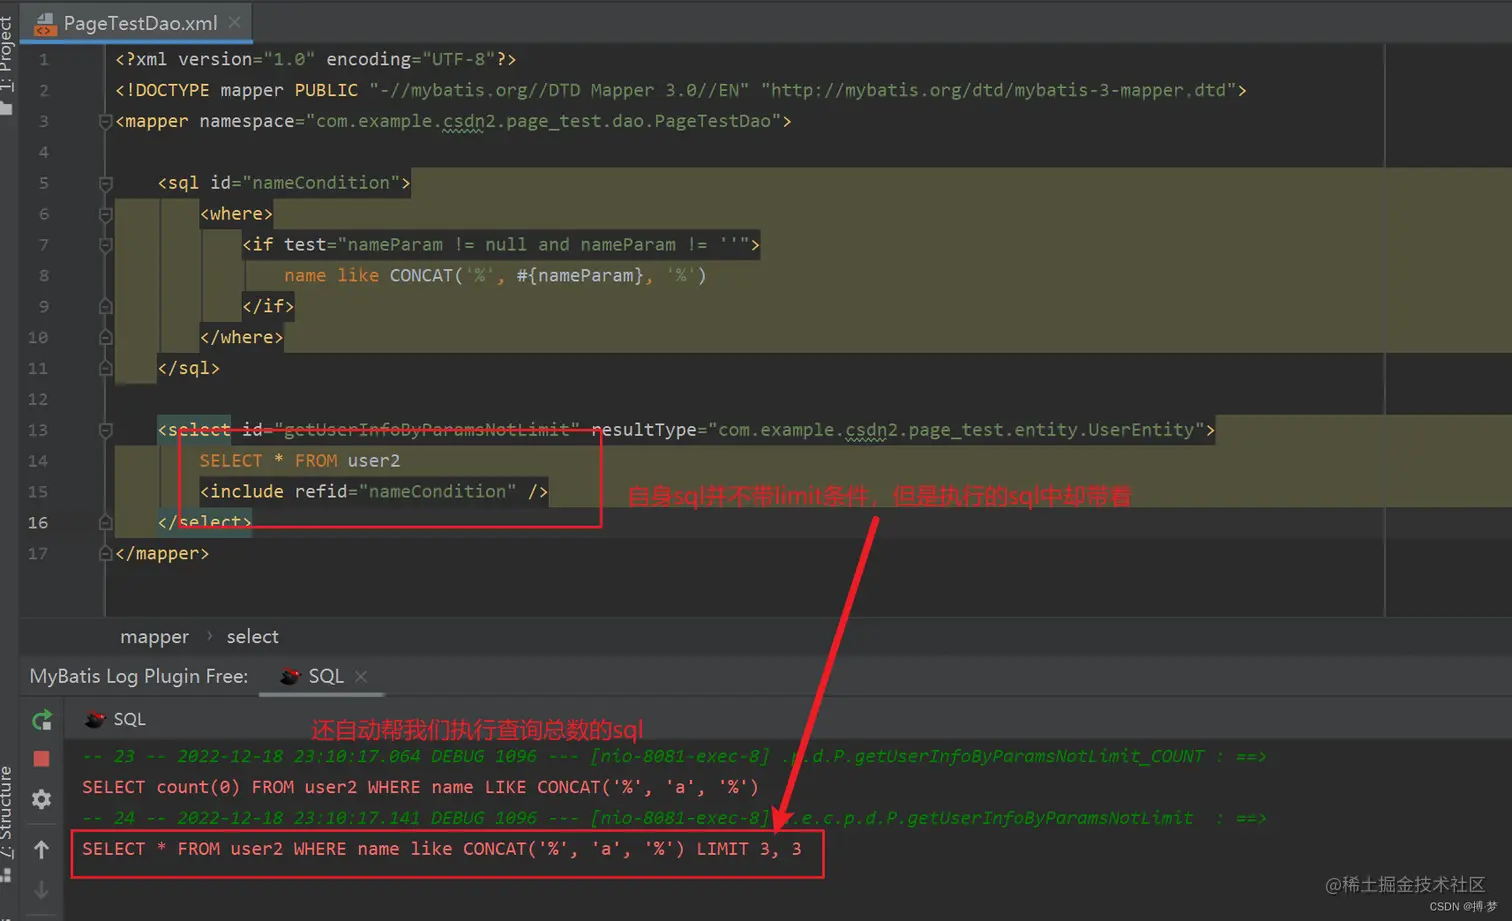
Task: Collapse the sql nameCondition fold on line 5
Action: [x=105, y=184]
